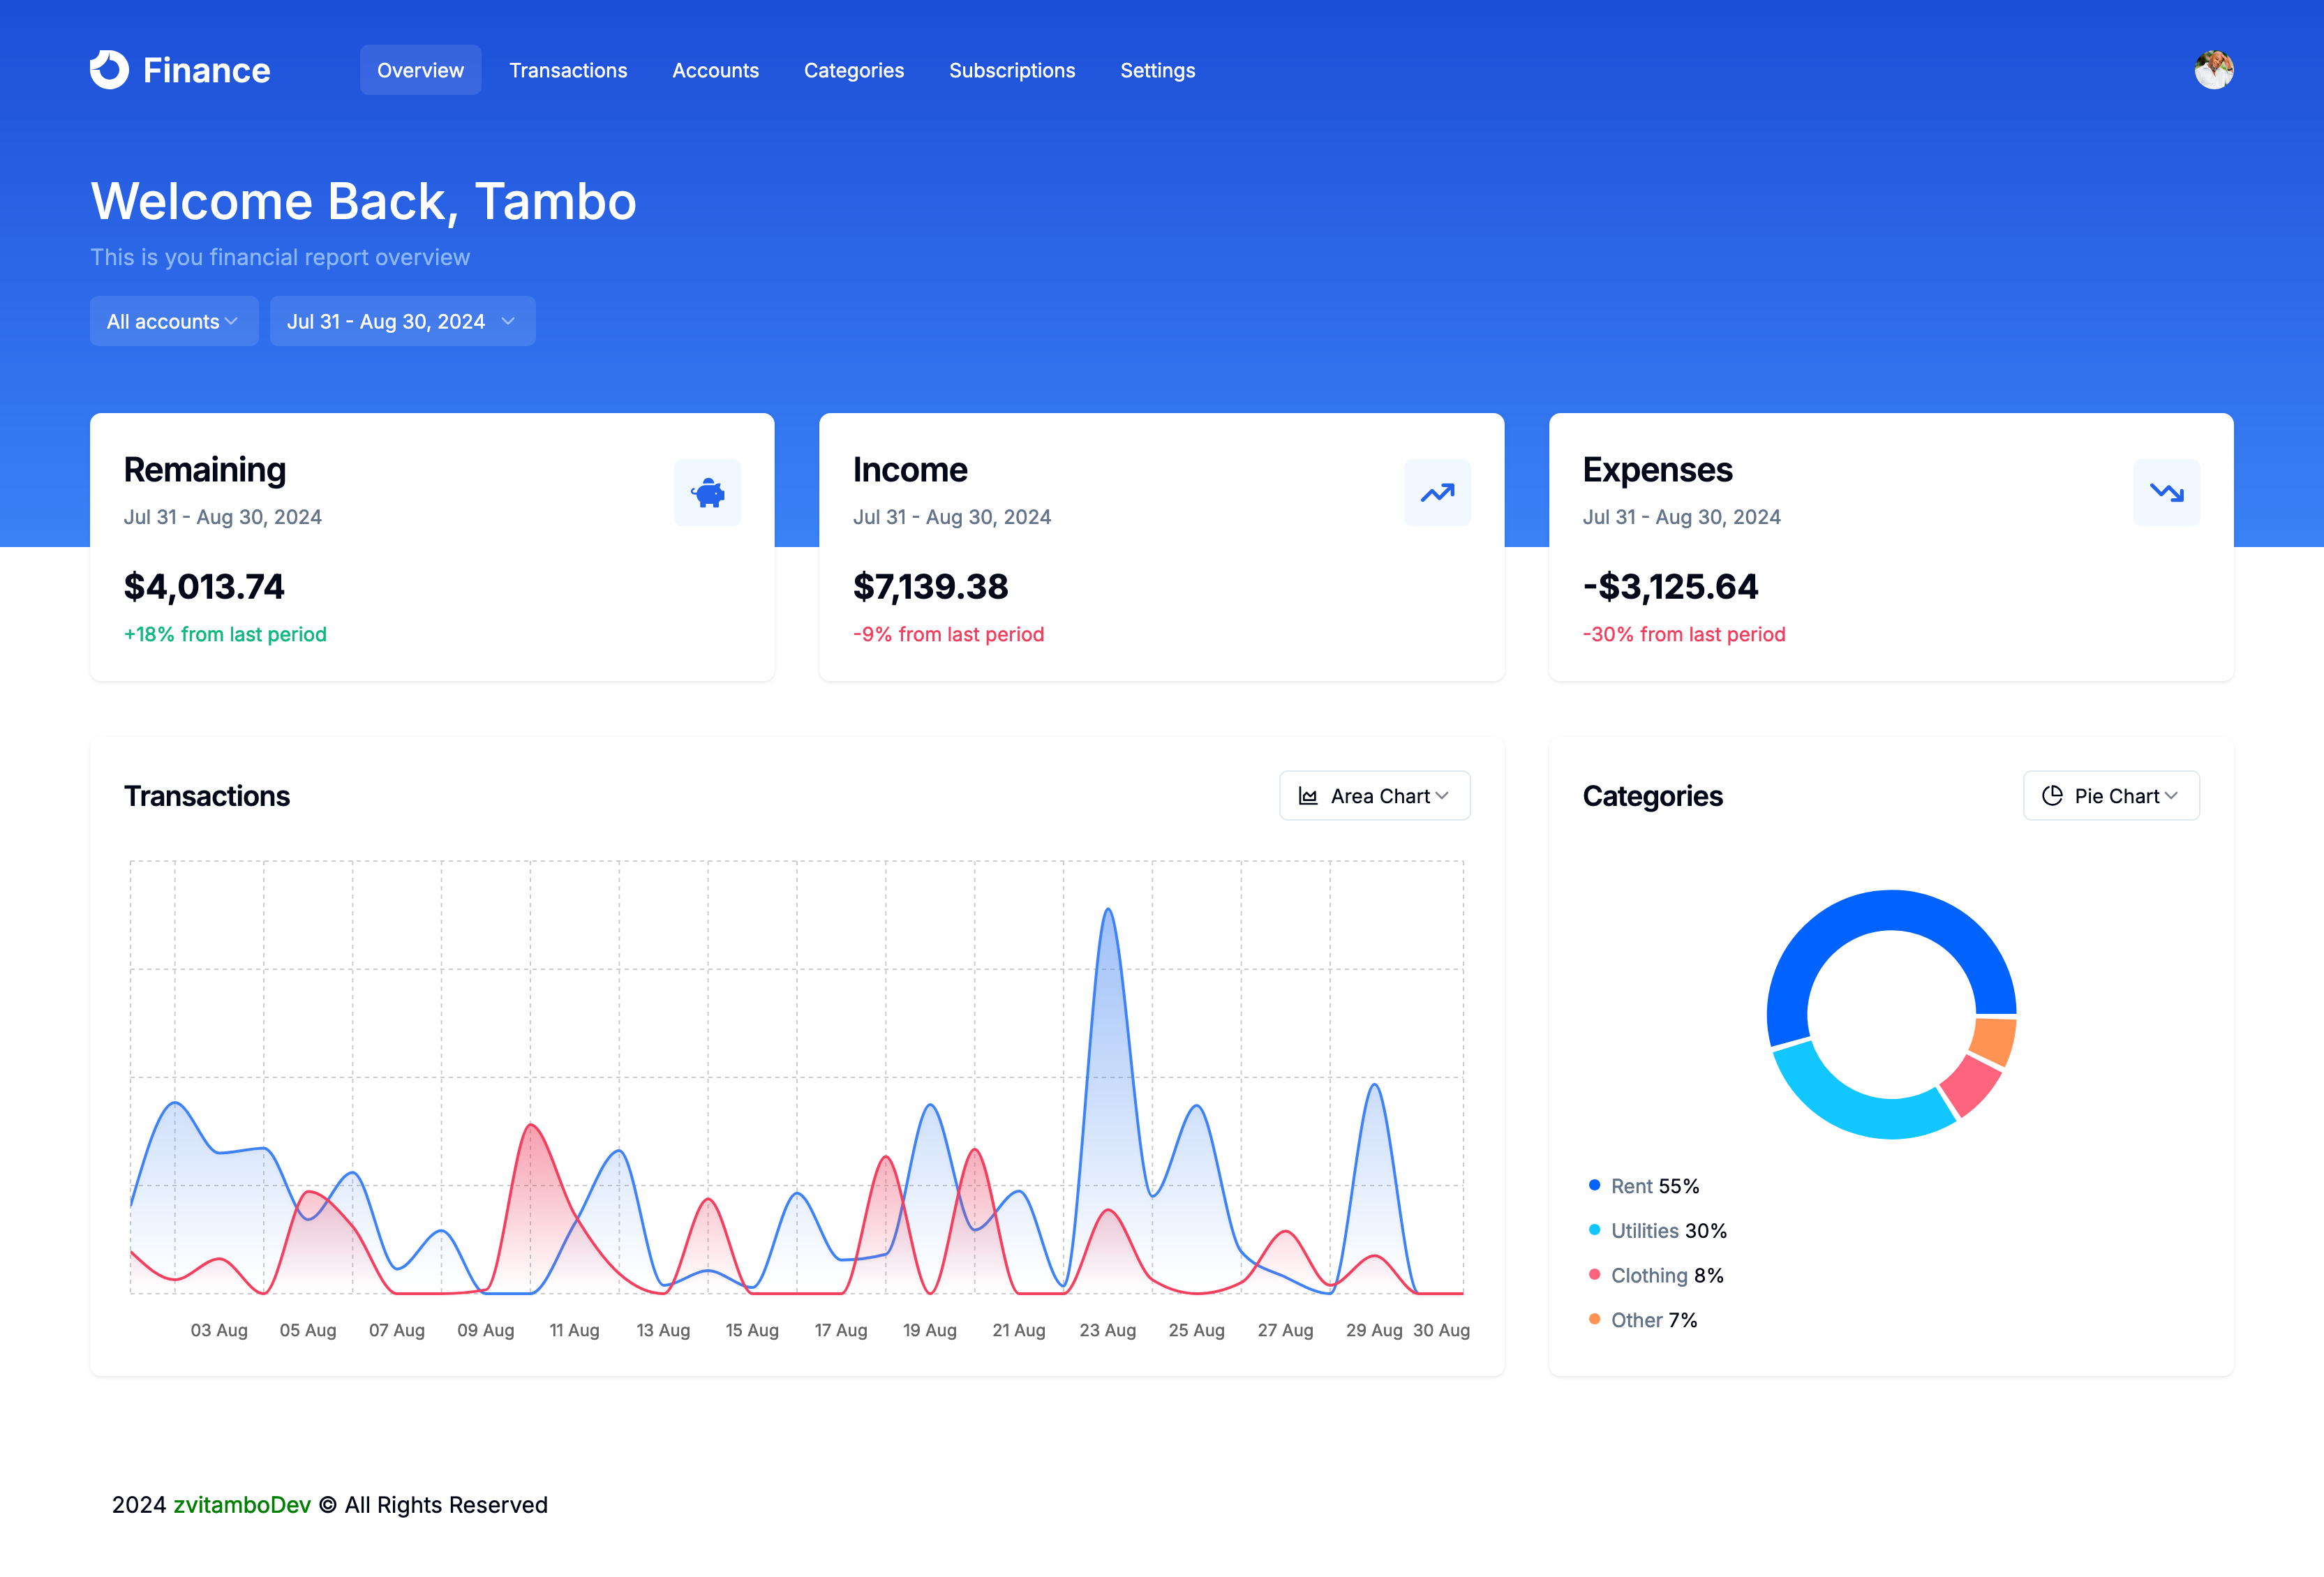The width and height of the screenshot is (2324, 1577).
Task: Open the Jul 31 - Aug 30, 2024 date picker
Action: (402, 321)
